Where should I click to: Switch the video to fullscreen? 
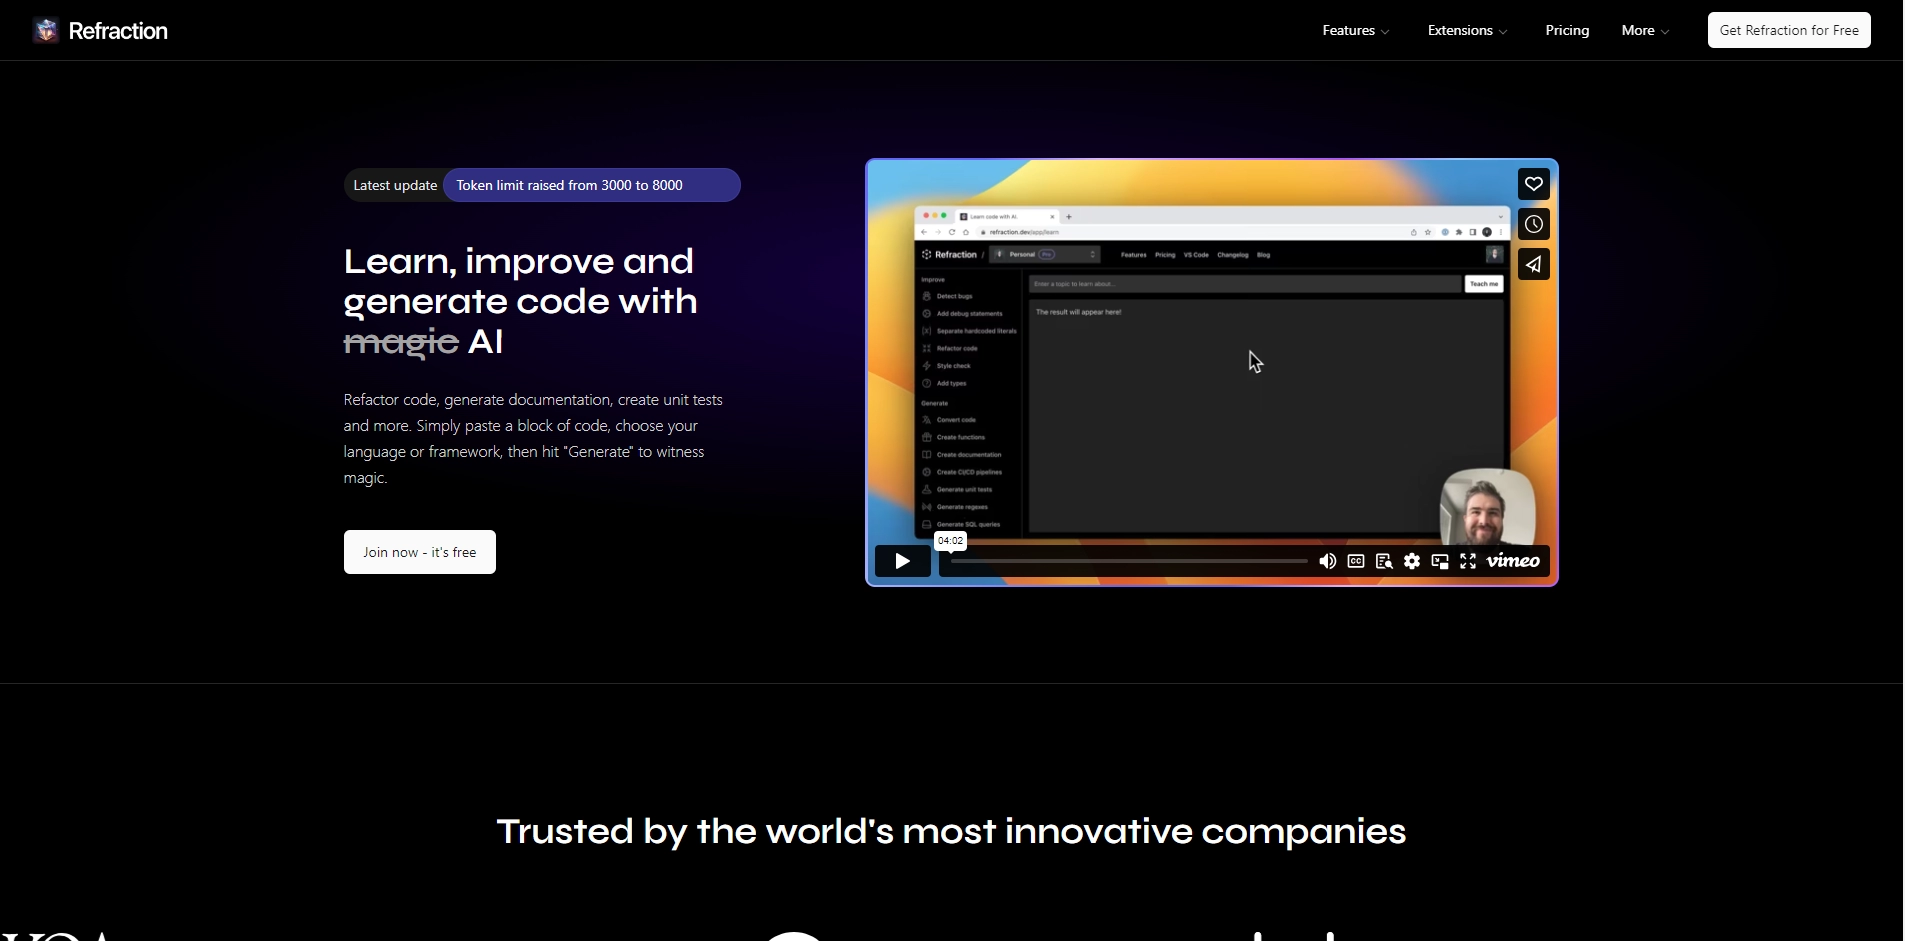[1468, 561]
